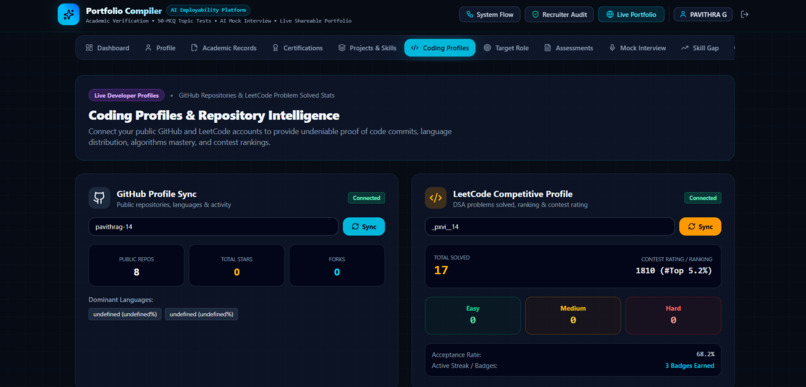Click the Hard problems card

click(x=673, y=316)
